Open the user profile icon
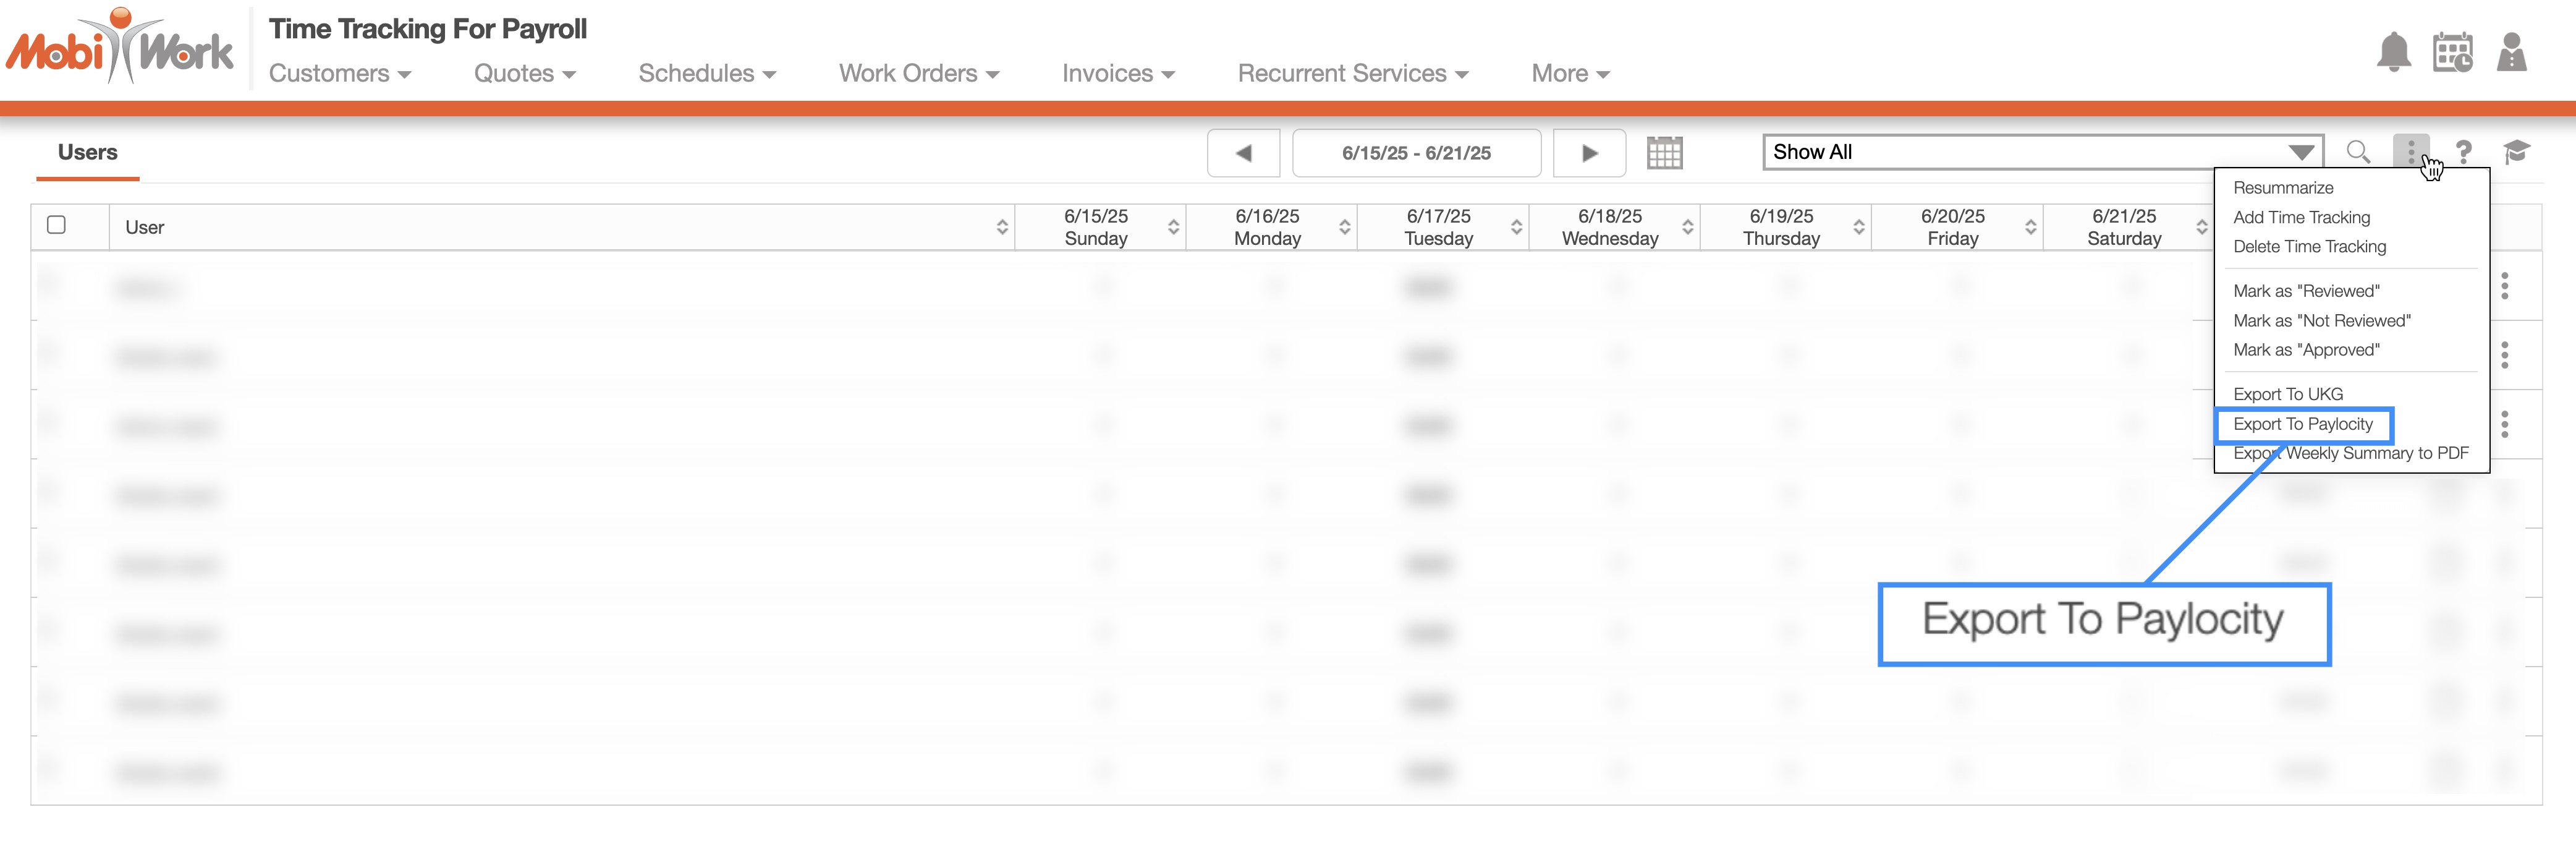Screen dimensions: 2576x841 [2511, 52]
